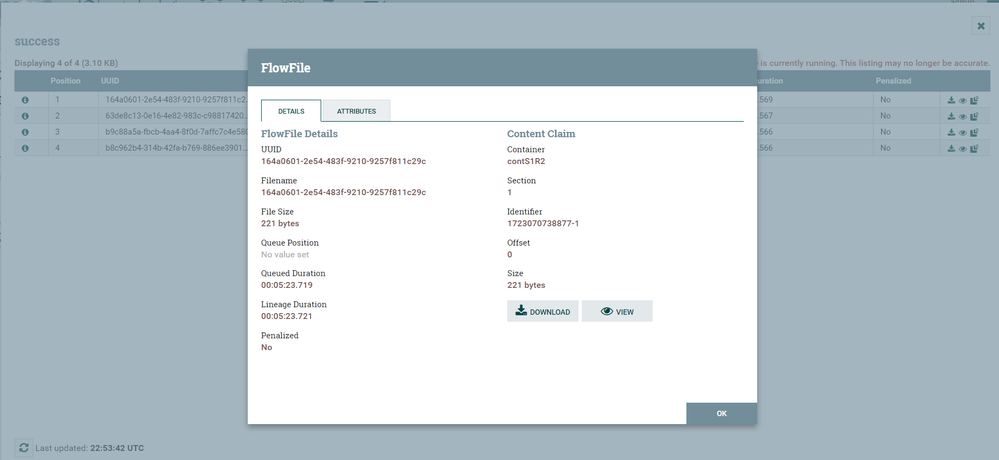
Task: Click the Penalized column header
Action: click(893, 81)
